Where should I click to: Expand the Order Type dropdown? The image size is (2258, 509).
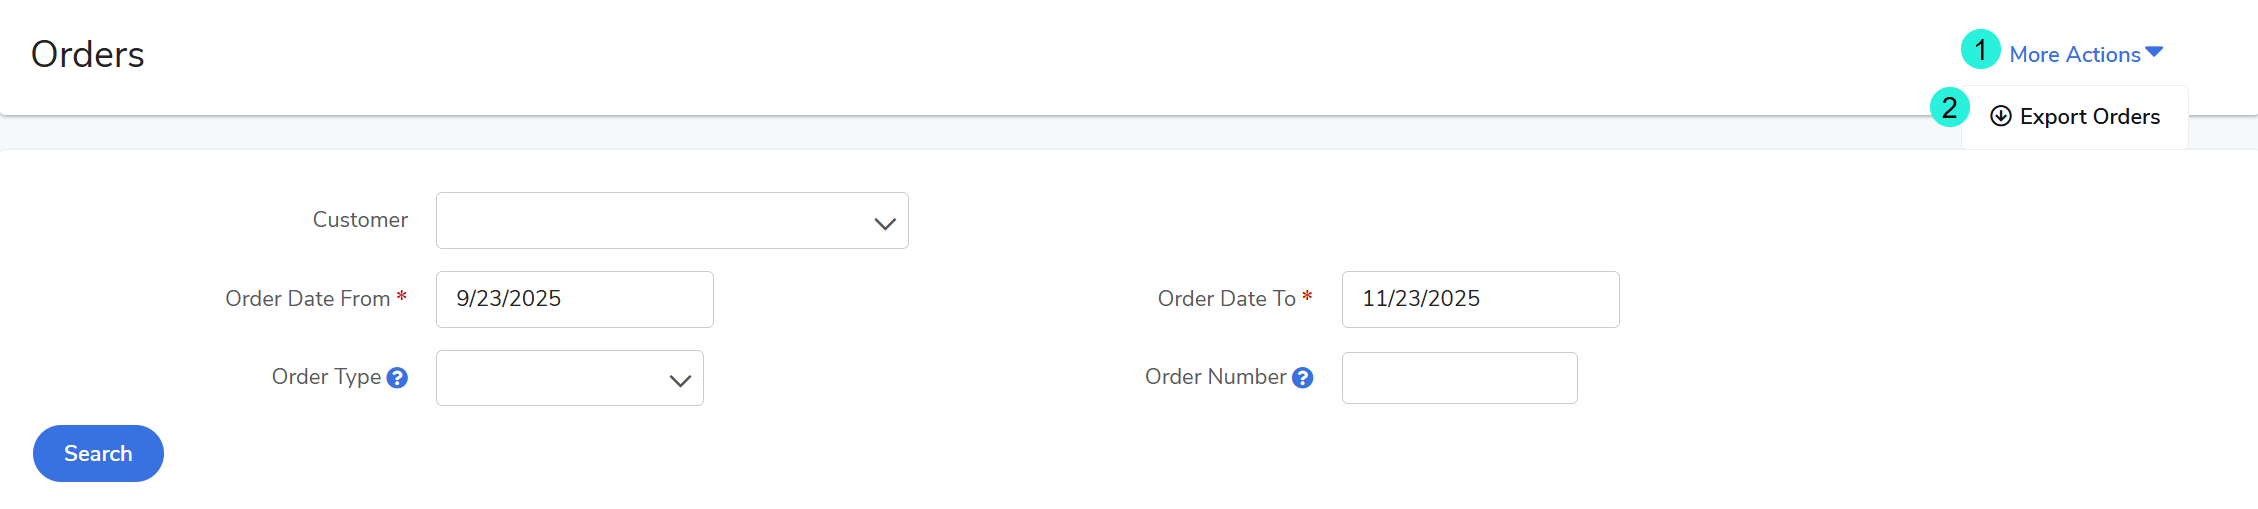569,378
